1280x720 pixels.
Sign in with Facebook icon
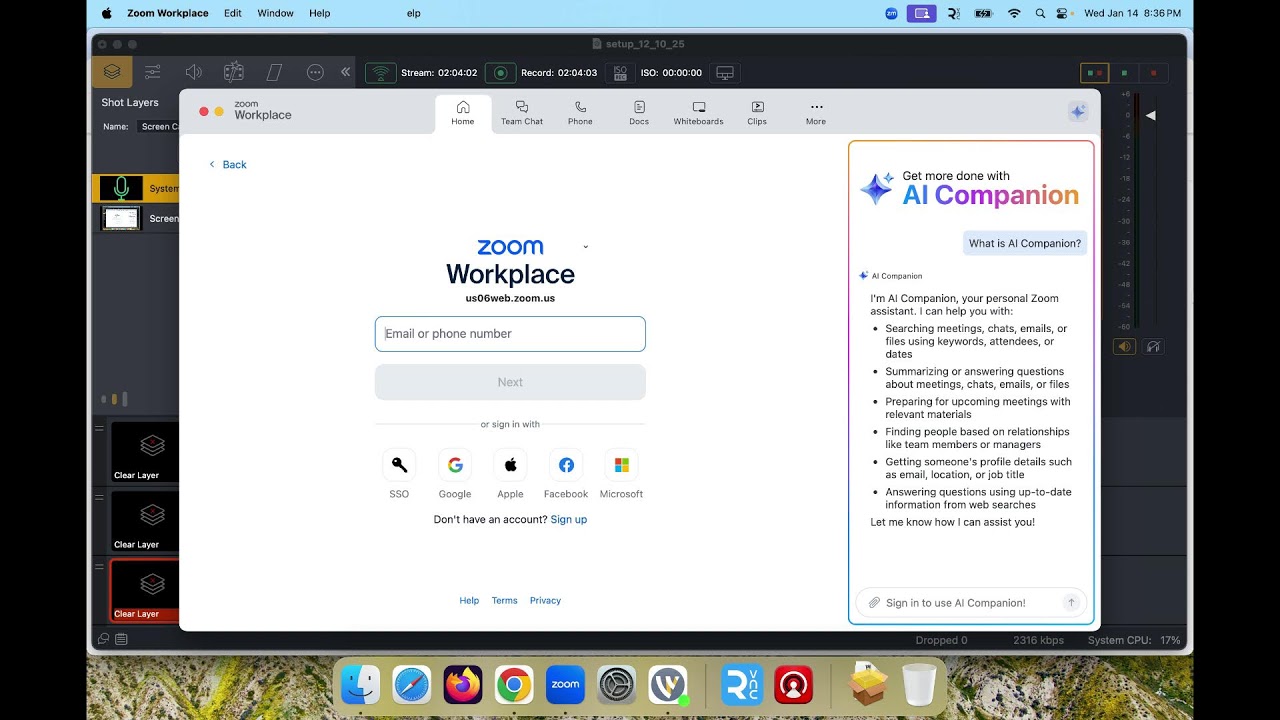[x=566, y=465]
